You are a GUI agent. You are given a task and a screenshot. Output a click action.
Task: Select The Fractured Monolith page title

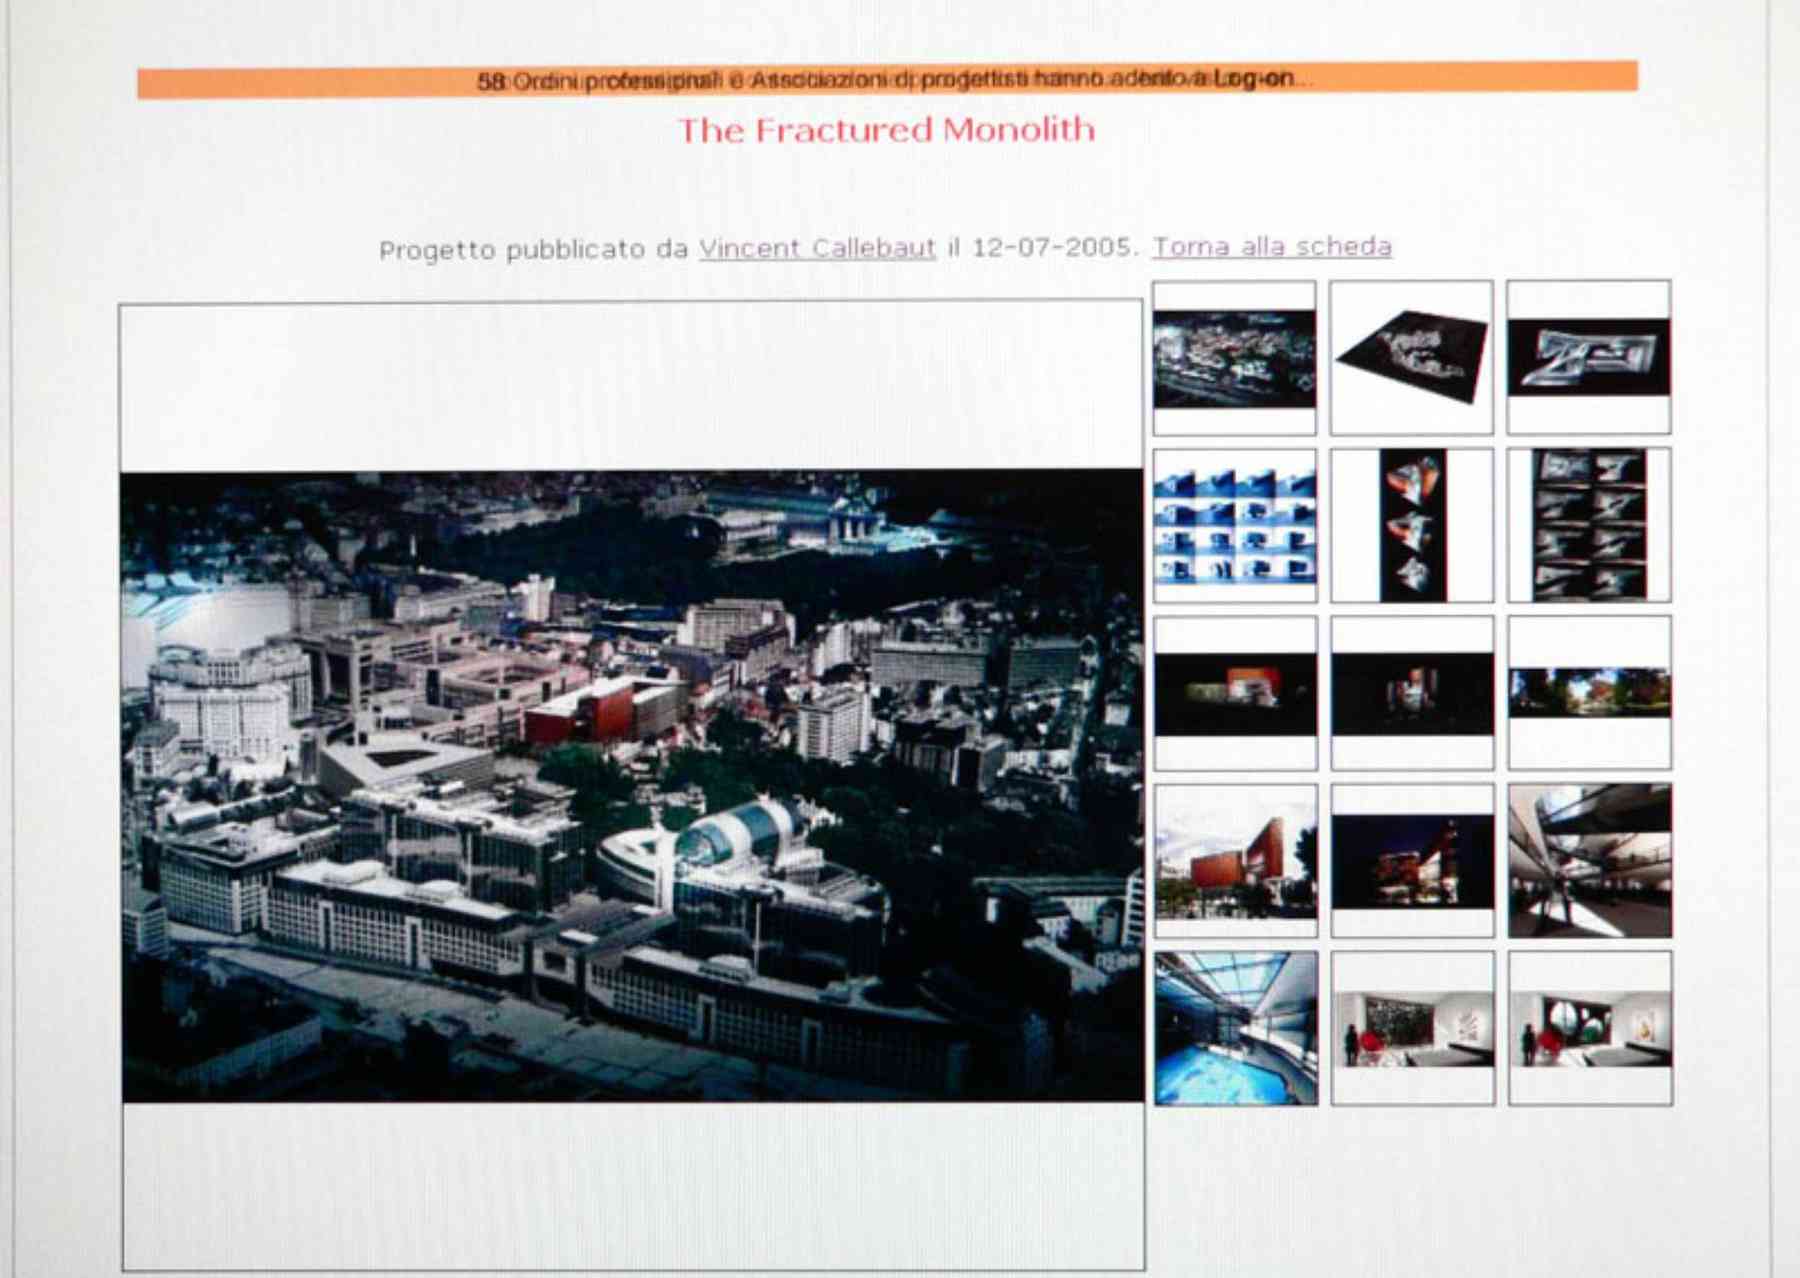tap(888, 130)
